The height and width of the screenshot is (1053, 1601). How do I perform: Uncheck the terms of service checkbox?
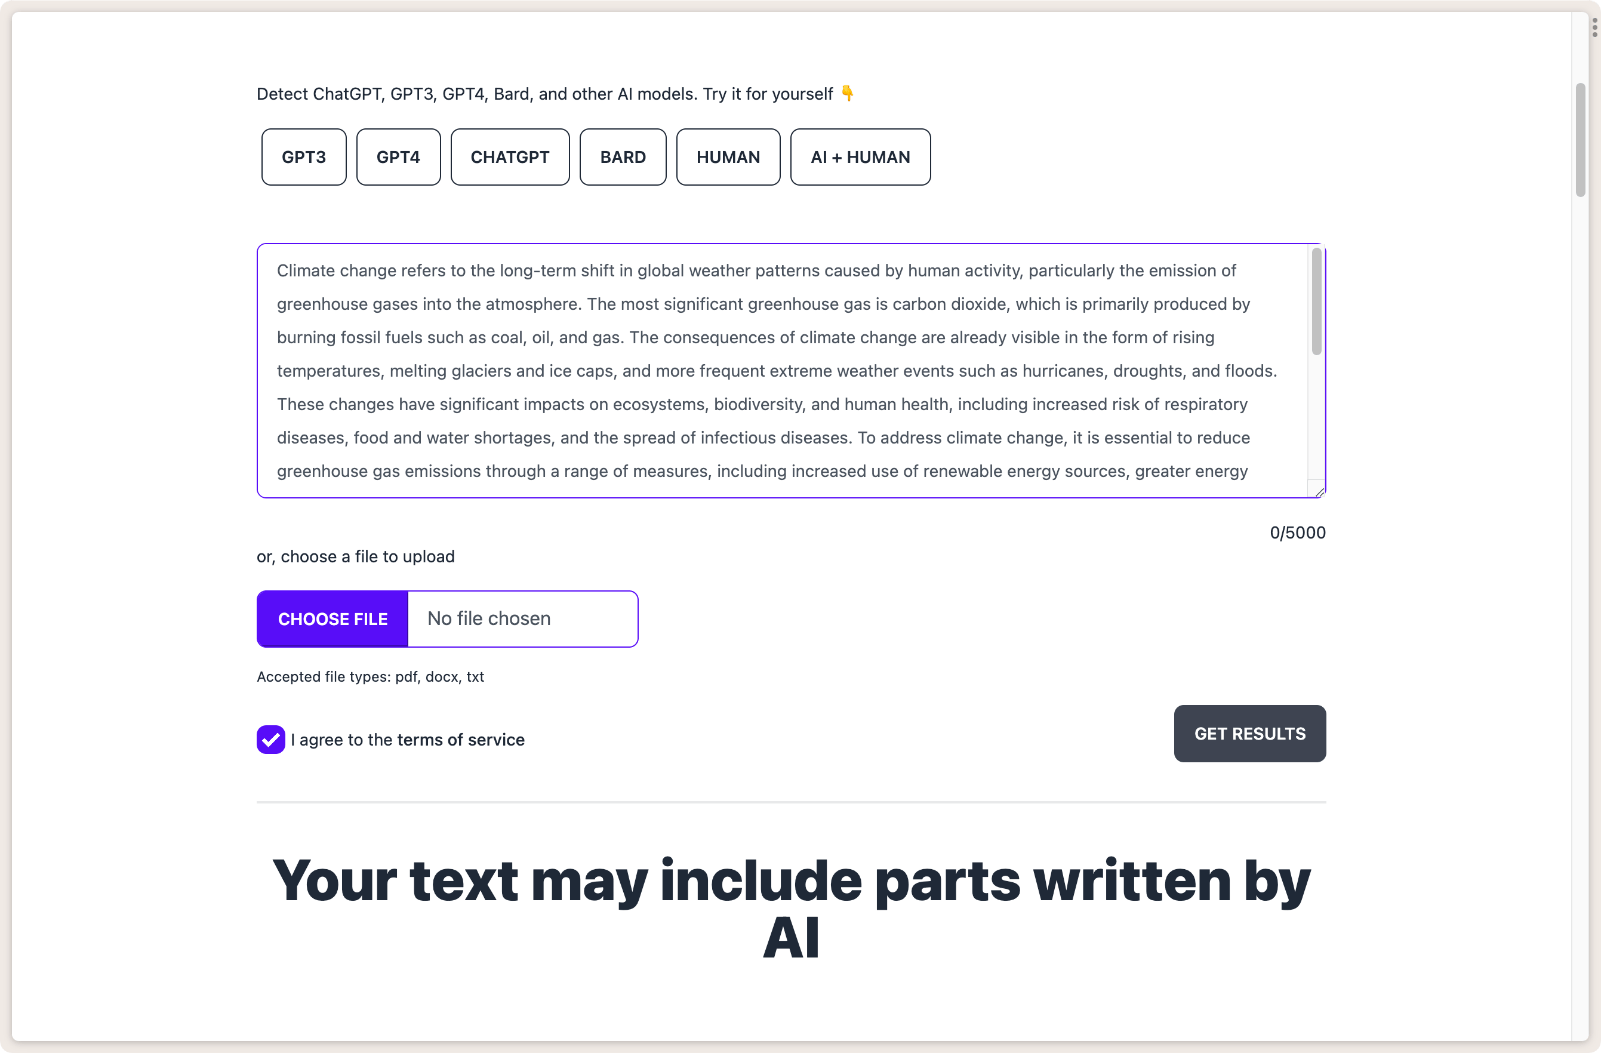pyautogui.click(x=271, y=740)
